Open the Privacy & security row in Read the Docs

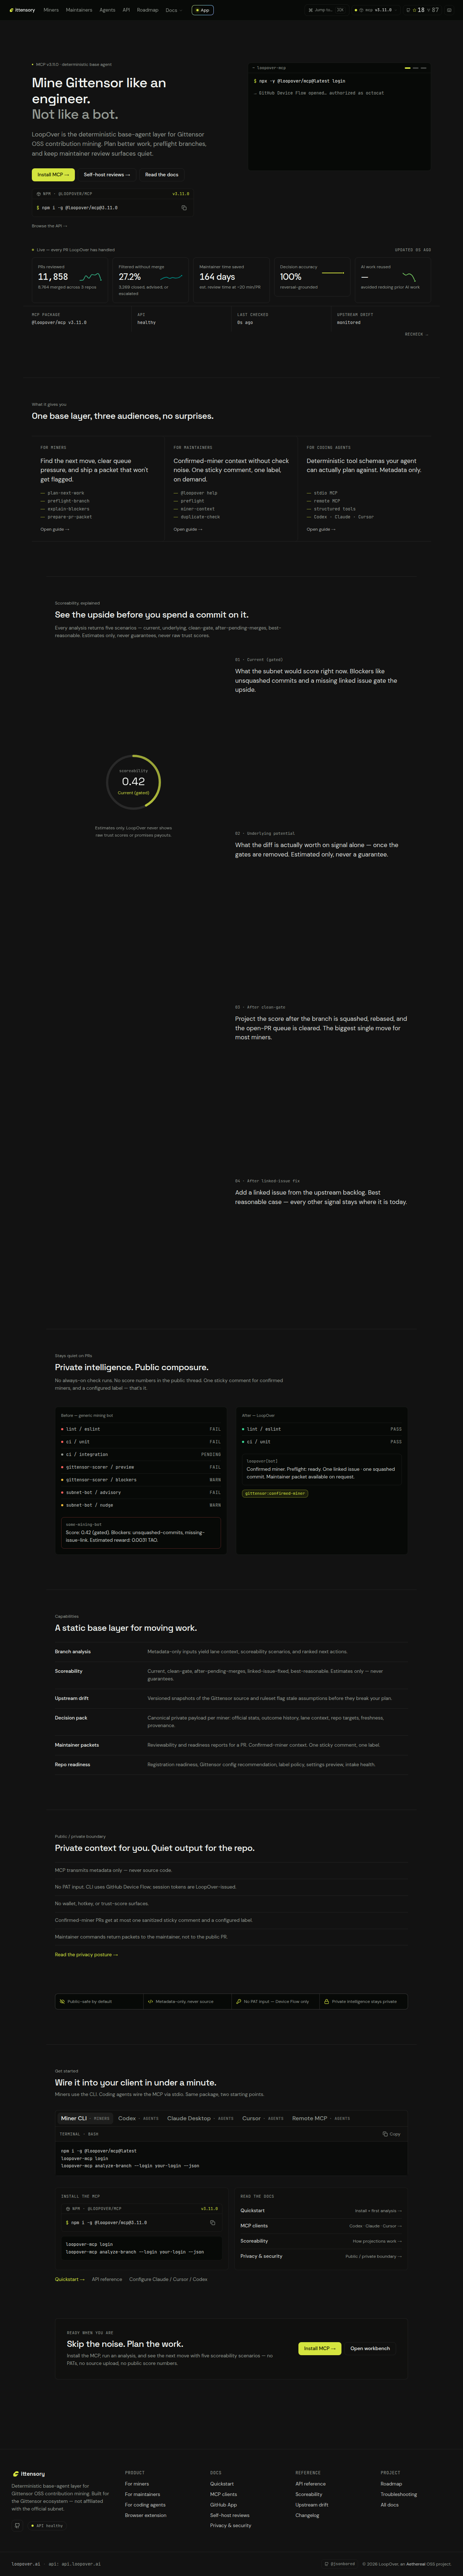coord(321,2256)
